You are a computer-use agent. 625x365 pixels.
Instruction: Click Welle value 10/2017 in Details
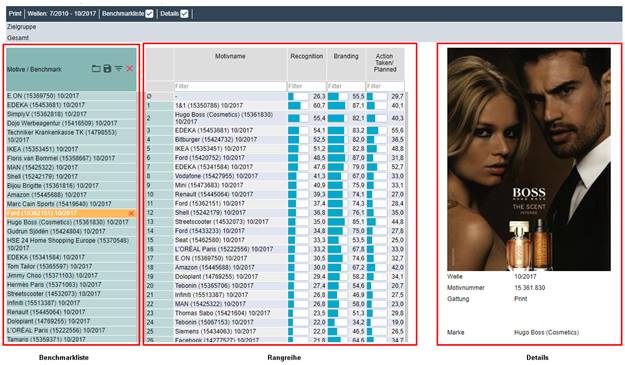point(525,277)
